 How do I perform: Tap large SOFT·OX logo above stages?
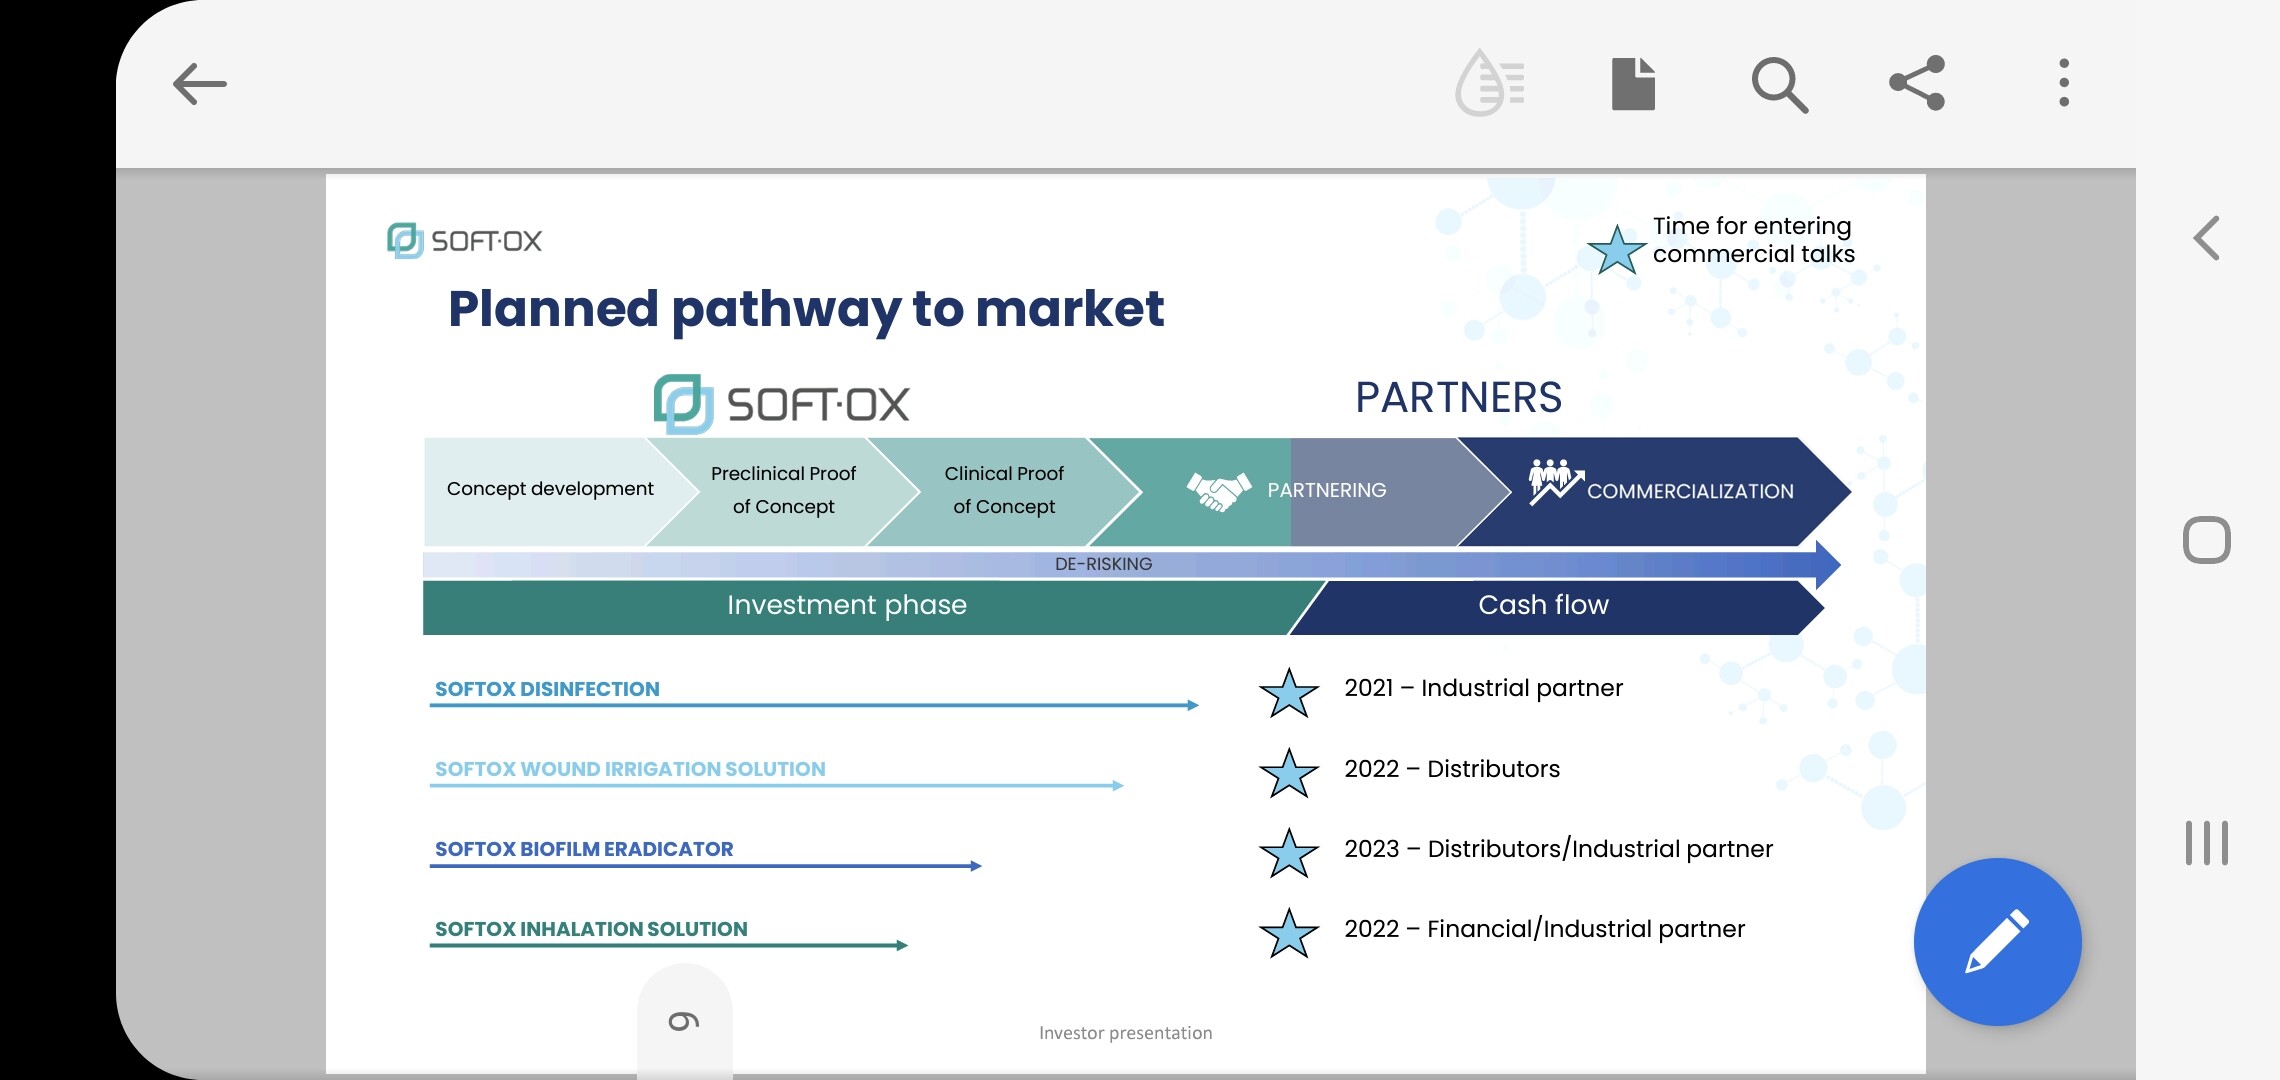click(782, 404)
